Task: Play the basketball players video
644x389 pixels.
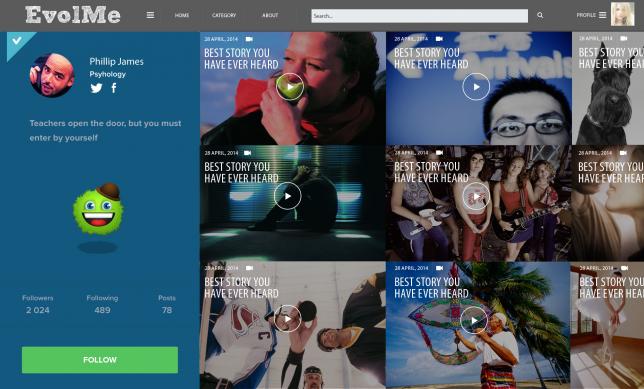Action: coord(288,319)
